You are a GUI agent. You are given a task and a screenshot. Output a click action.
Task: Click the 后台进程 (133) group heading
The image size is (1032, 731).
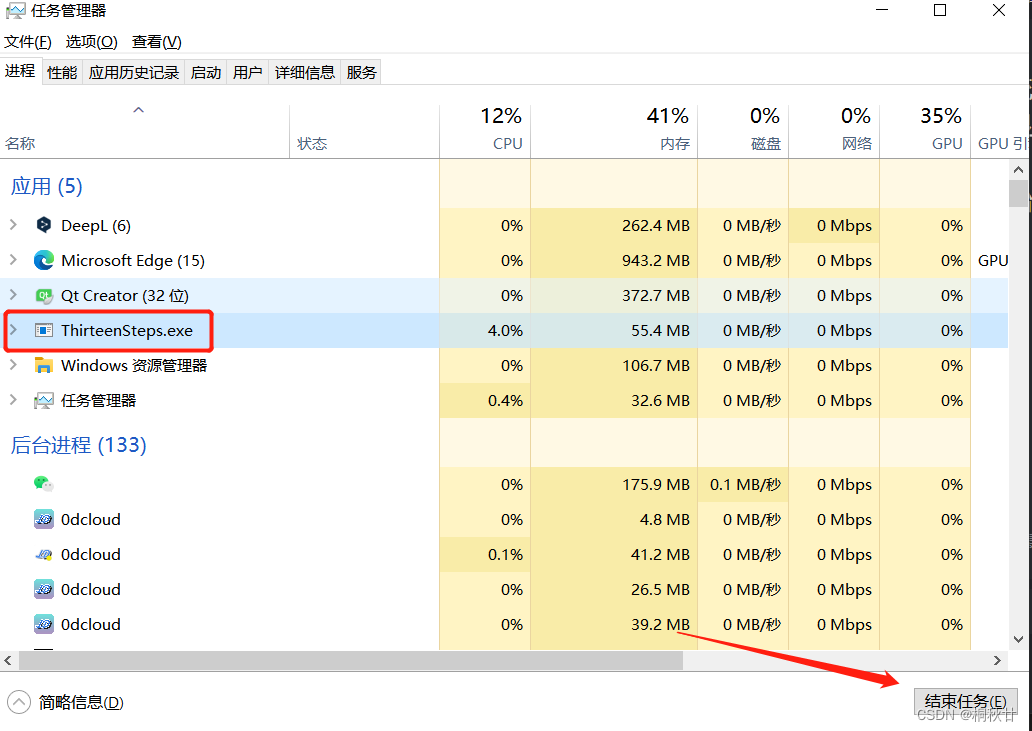pyautogui.click(x=78, y=445)
